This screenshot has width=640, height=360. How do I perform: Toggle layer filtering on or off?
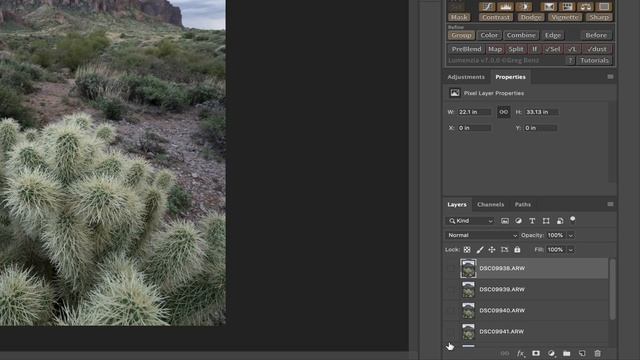pos(573,219)
